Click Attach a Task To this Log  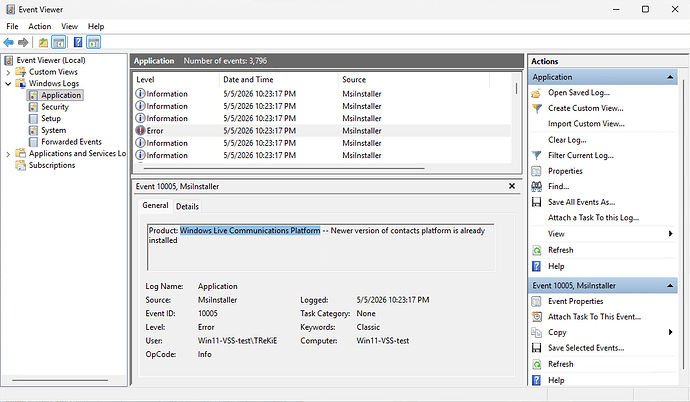pyautogui.click(x=594, y=218)
